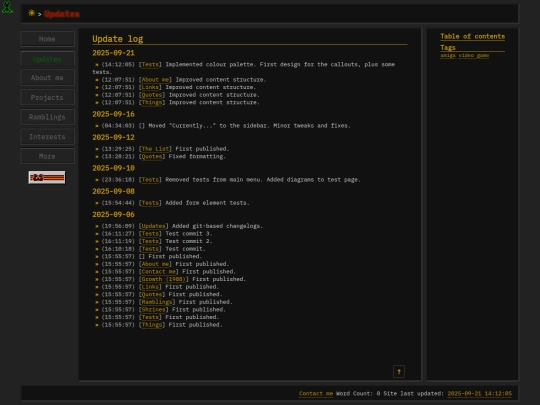Open Links link in the 12:07:51 entry
540x405 pixels.
click(150, 87)
